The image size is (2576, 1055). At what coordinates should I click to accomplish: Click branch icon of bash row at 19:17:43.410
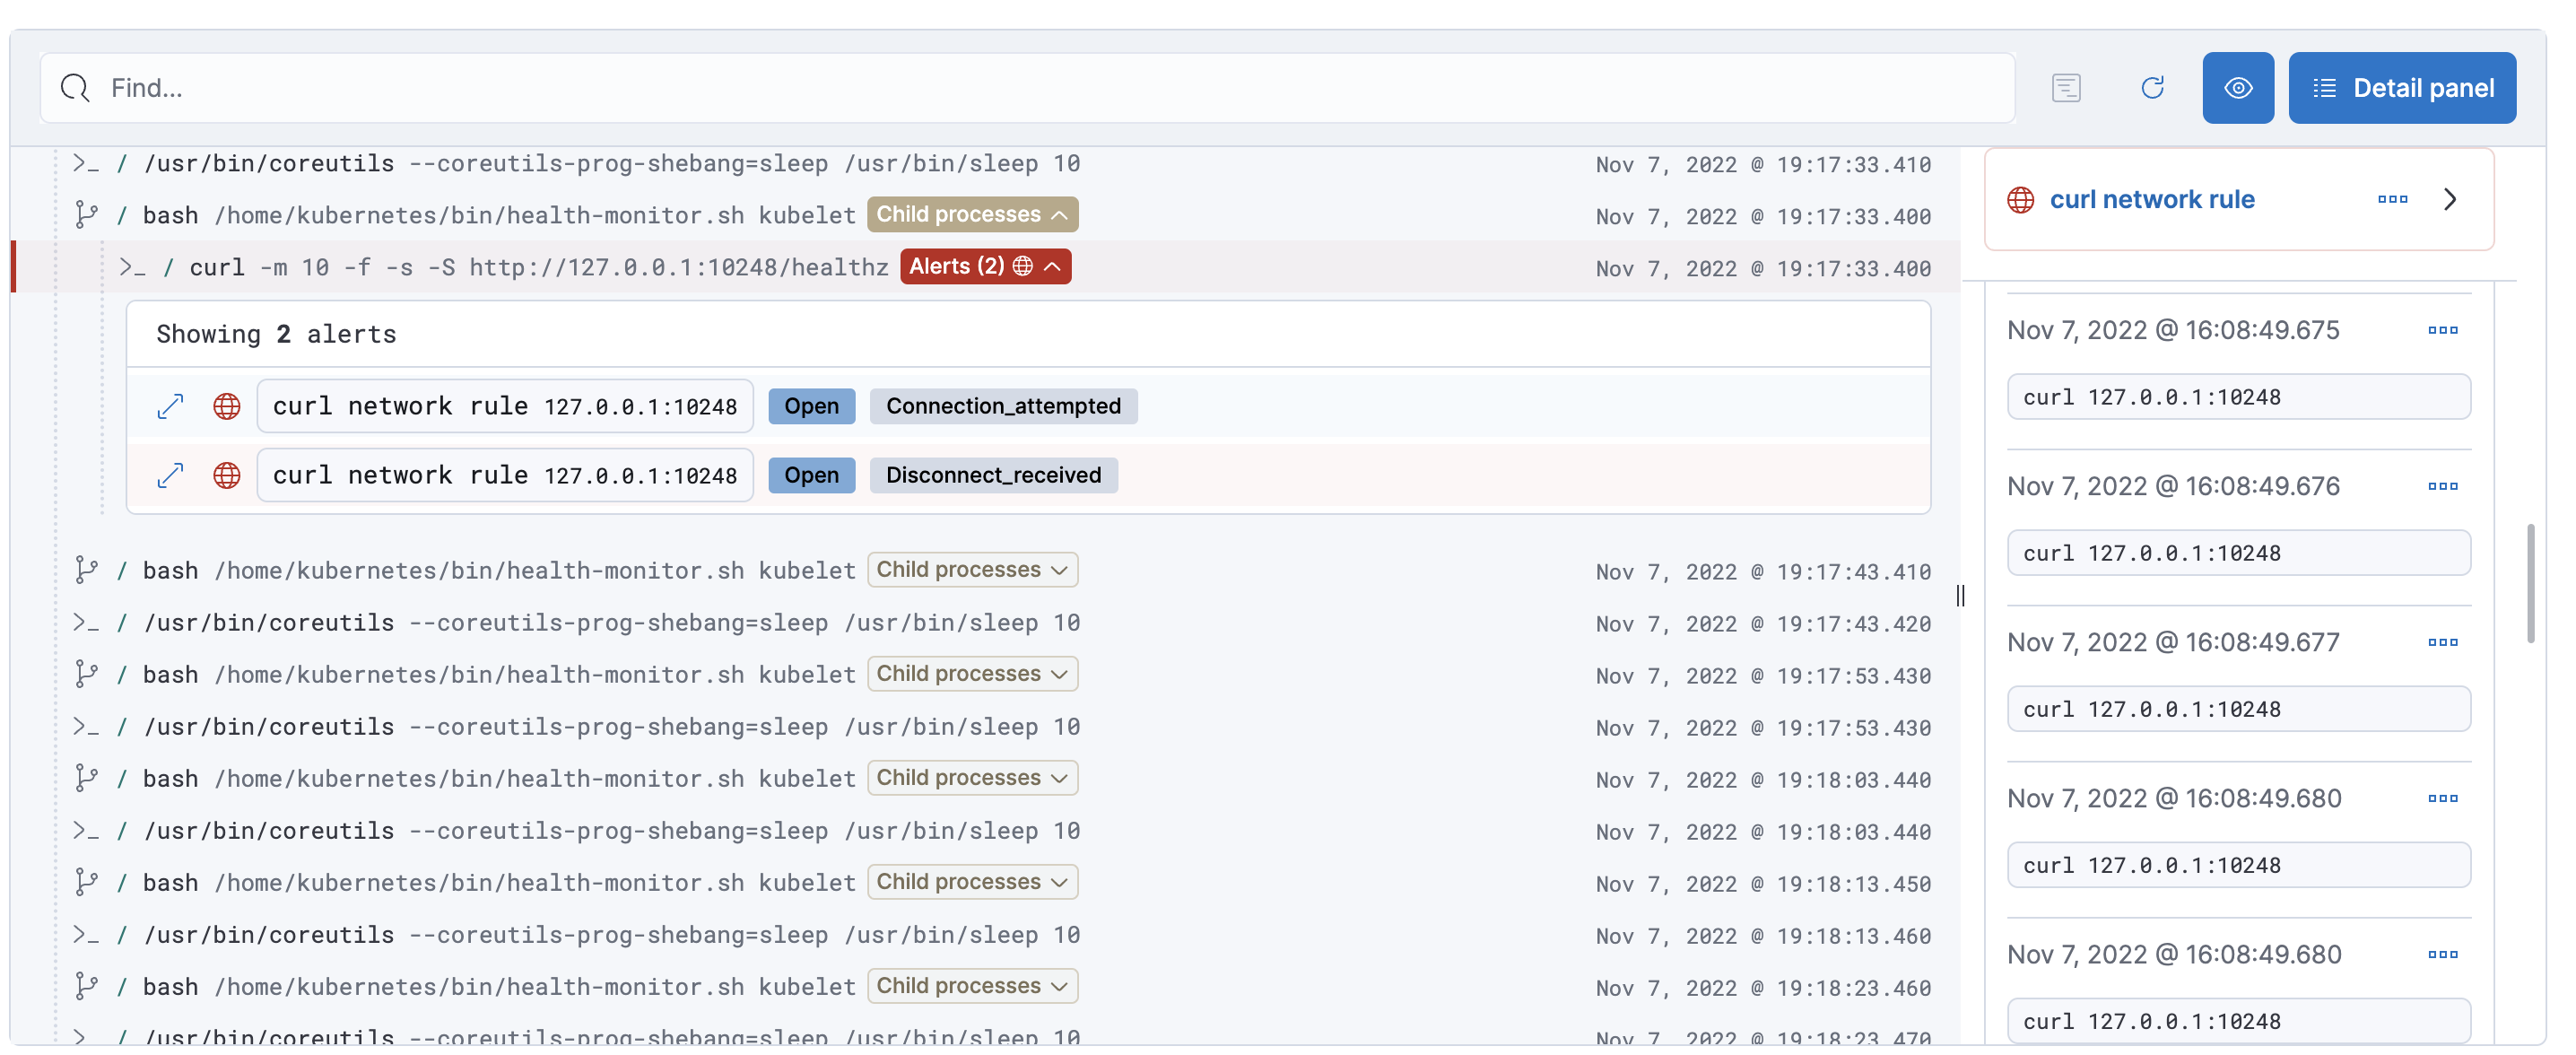point(87,571)
